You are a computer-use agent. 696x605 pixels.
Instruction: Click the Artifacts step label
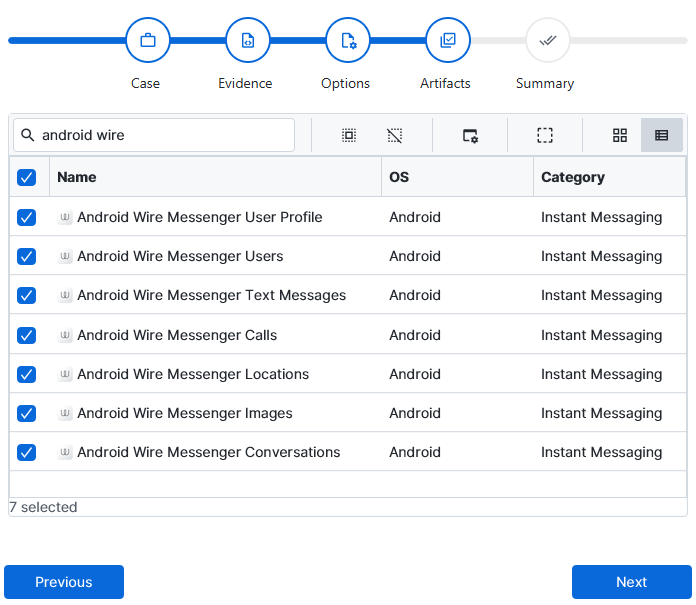[445, 83]
